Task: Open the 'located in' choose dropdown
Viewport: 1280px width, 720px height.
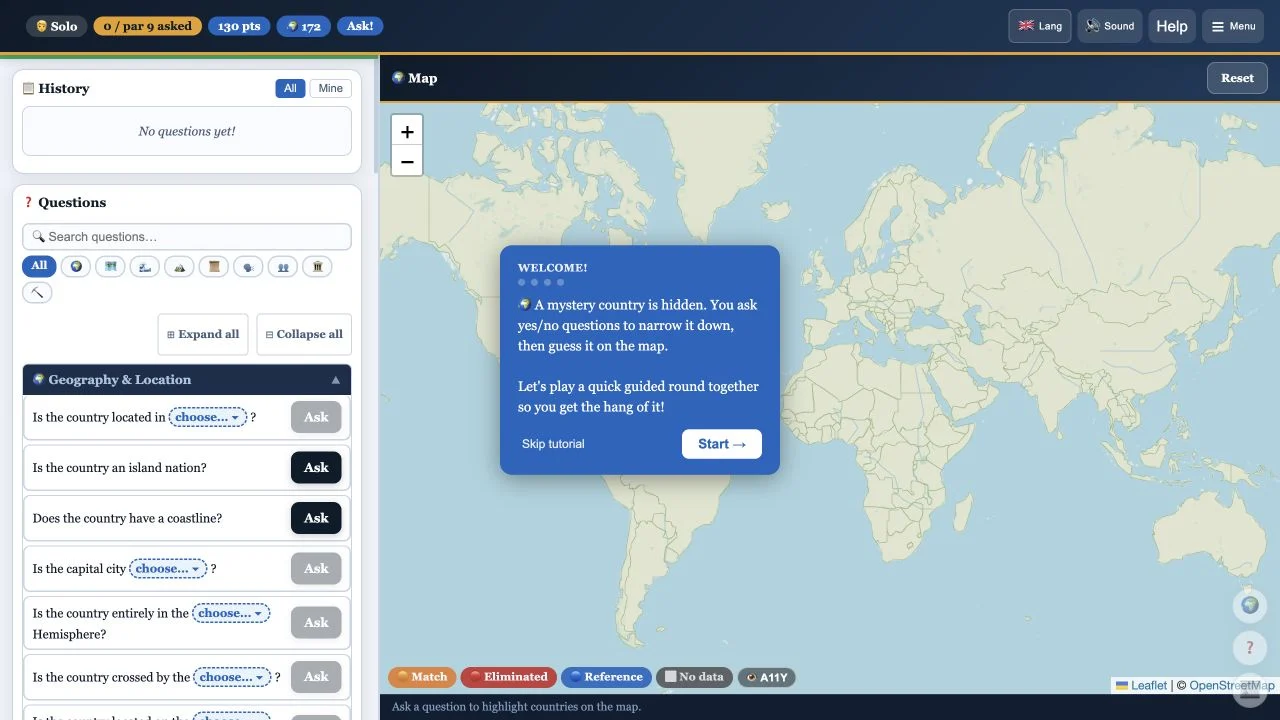Action: pyautogui.click(x=208, y=417)
